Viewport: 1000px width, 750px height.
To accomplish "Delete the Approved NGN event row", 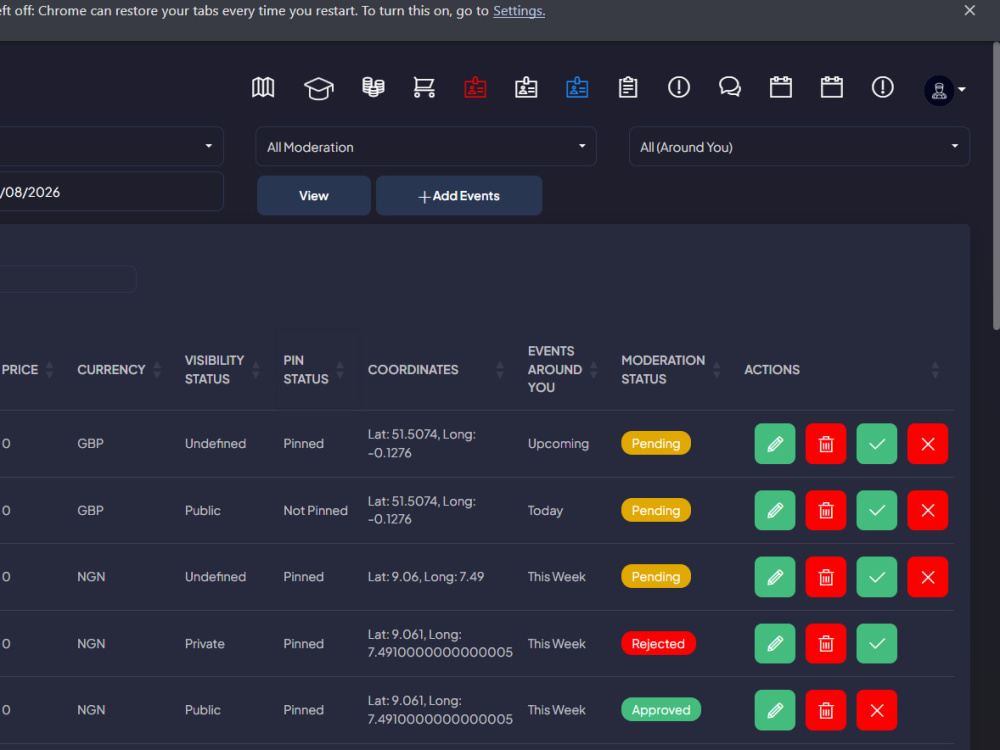I will click(x=826, y=710).
